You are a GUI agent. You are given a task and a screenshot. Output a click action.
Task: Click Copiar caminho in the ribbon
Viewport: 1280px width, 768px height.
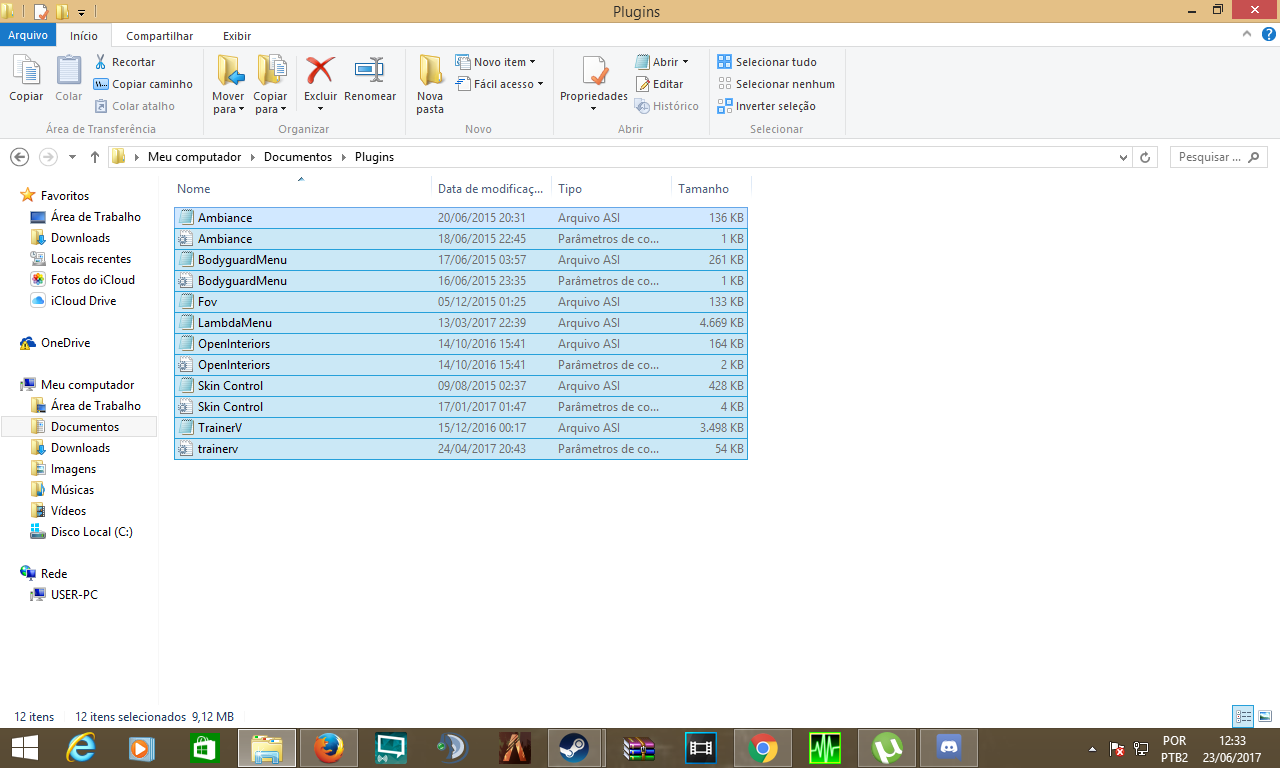coord(143,84)
